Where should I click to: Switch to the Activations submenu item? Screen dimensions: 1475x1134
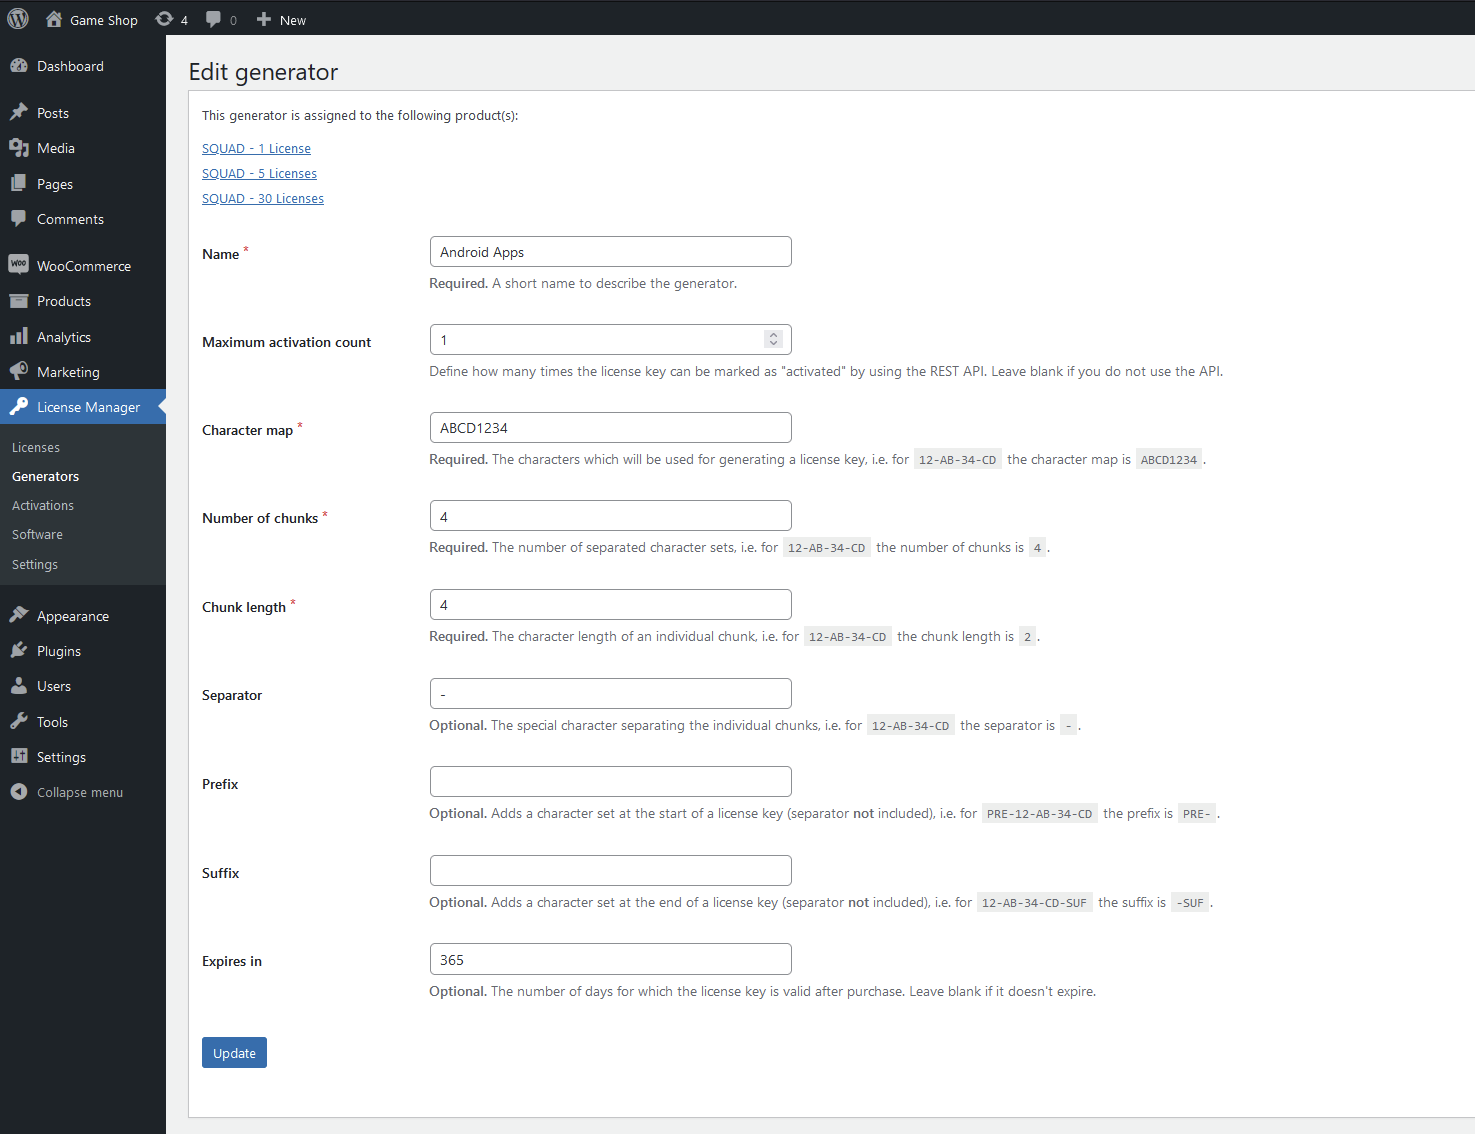click(43, 505)
